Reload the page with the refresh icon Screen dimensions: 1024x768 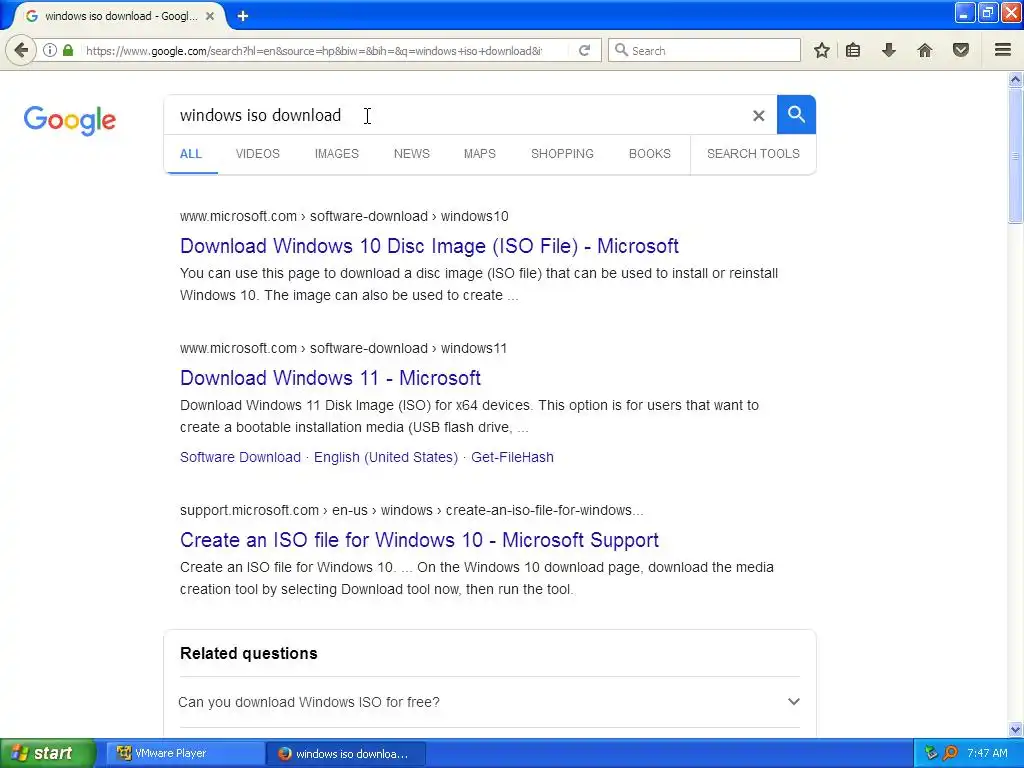[x=584, y=50]
